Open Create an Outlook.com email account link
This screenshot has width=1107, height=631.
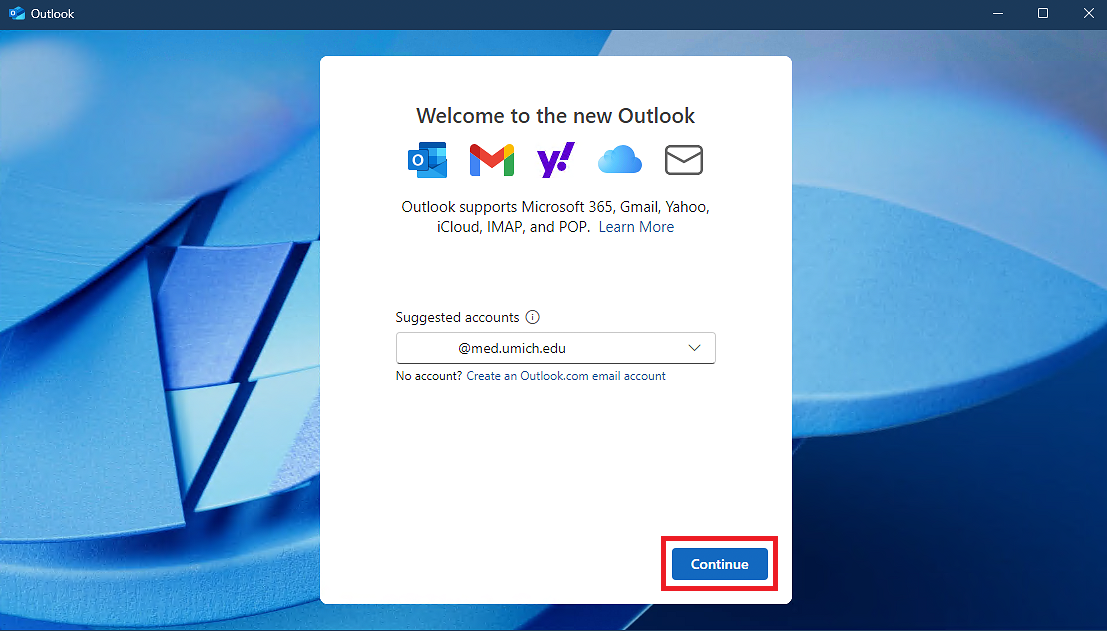tap(565, 376)
